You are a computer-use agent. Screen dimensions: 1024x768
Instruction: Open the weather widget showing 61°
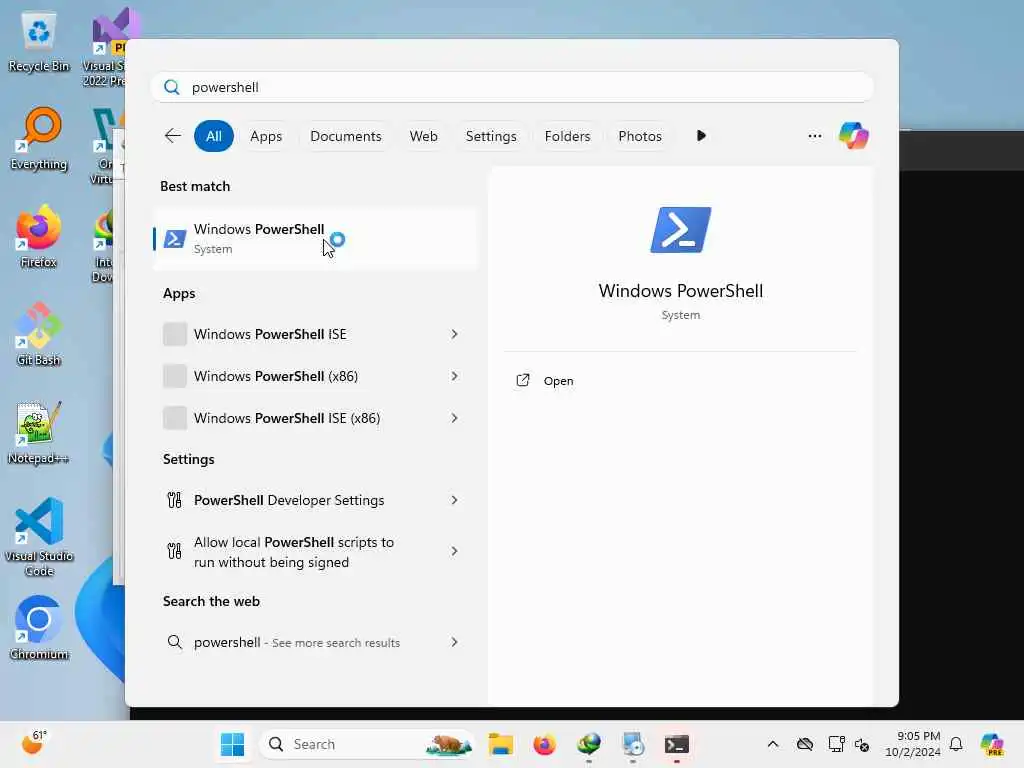coord(34,743)
